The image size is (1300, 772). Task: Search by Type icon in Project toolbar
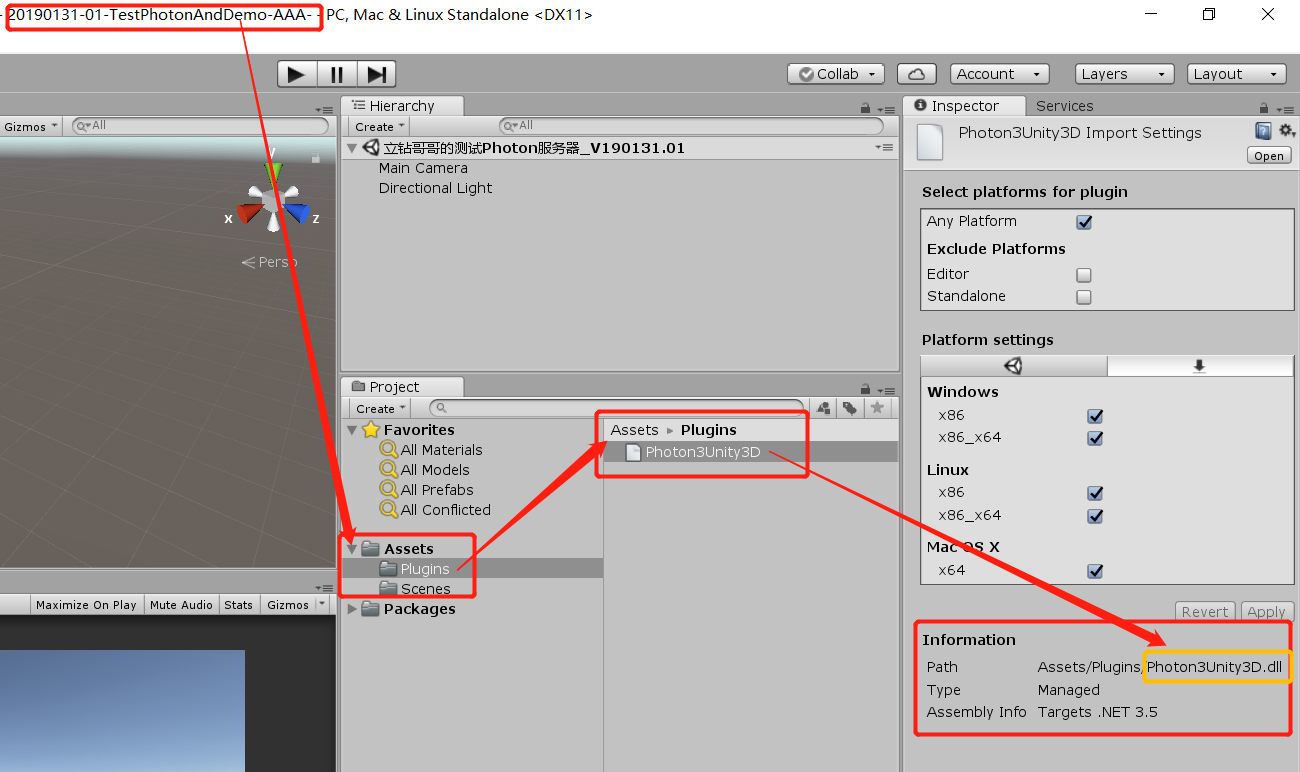tap(824, 408)
